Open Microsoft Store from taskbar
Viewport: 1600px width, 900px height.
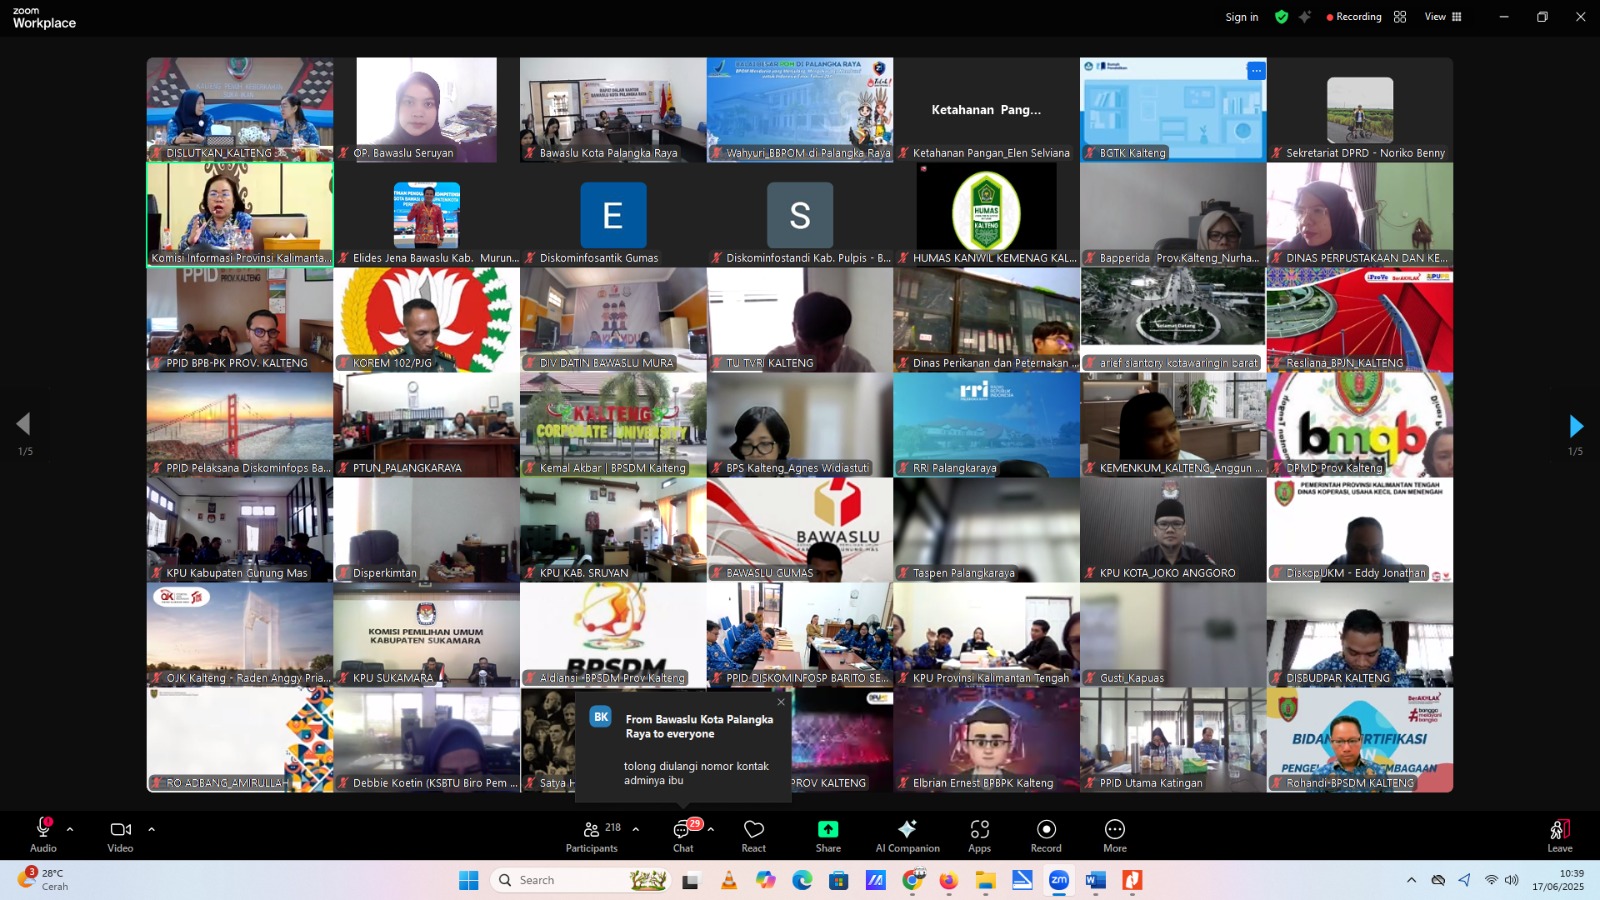click(839, 880)
